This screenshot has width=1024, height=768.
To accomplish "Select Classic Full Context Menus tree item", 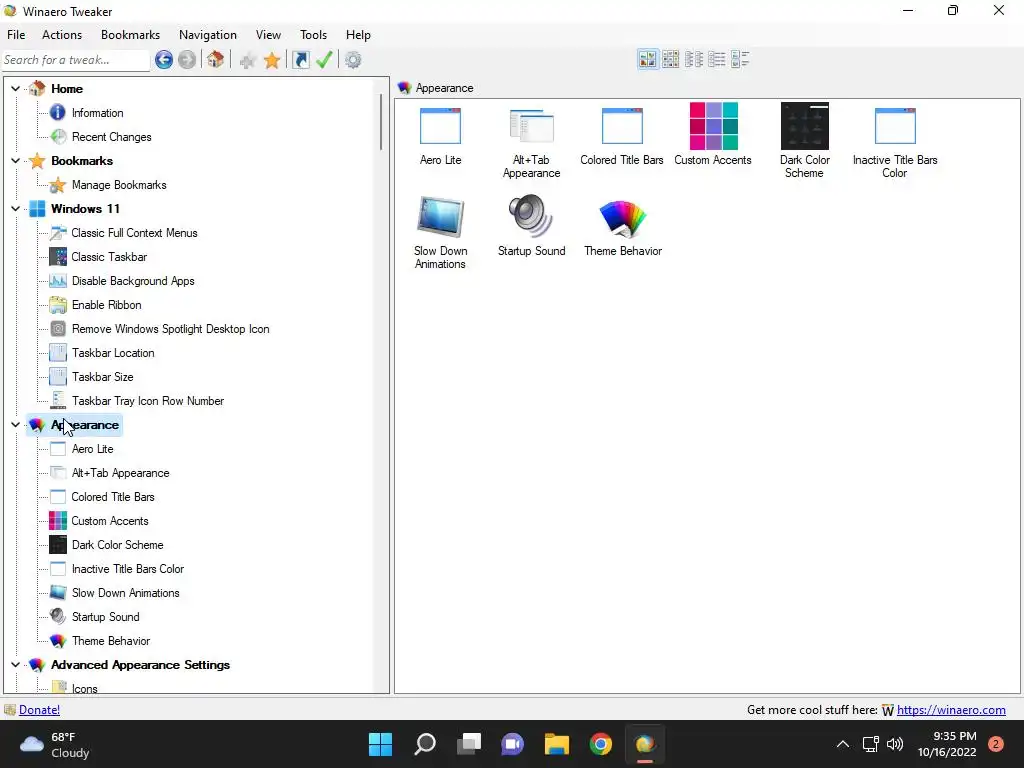I will click(135, 233).
